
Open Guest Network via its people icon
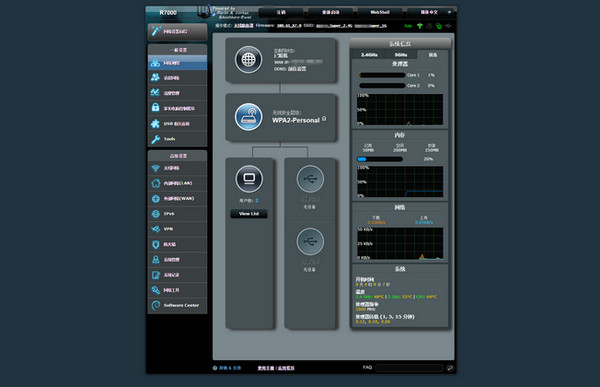coord(155,78)
